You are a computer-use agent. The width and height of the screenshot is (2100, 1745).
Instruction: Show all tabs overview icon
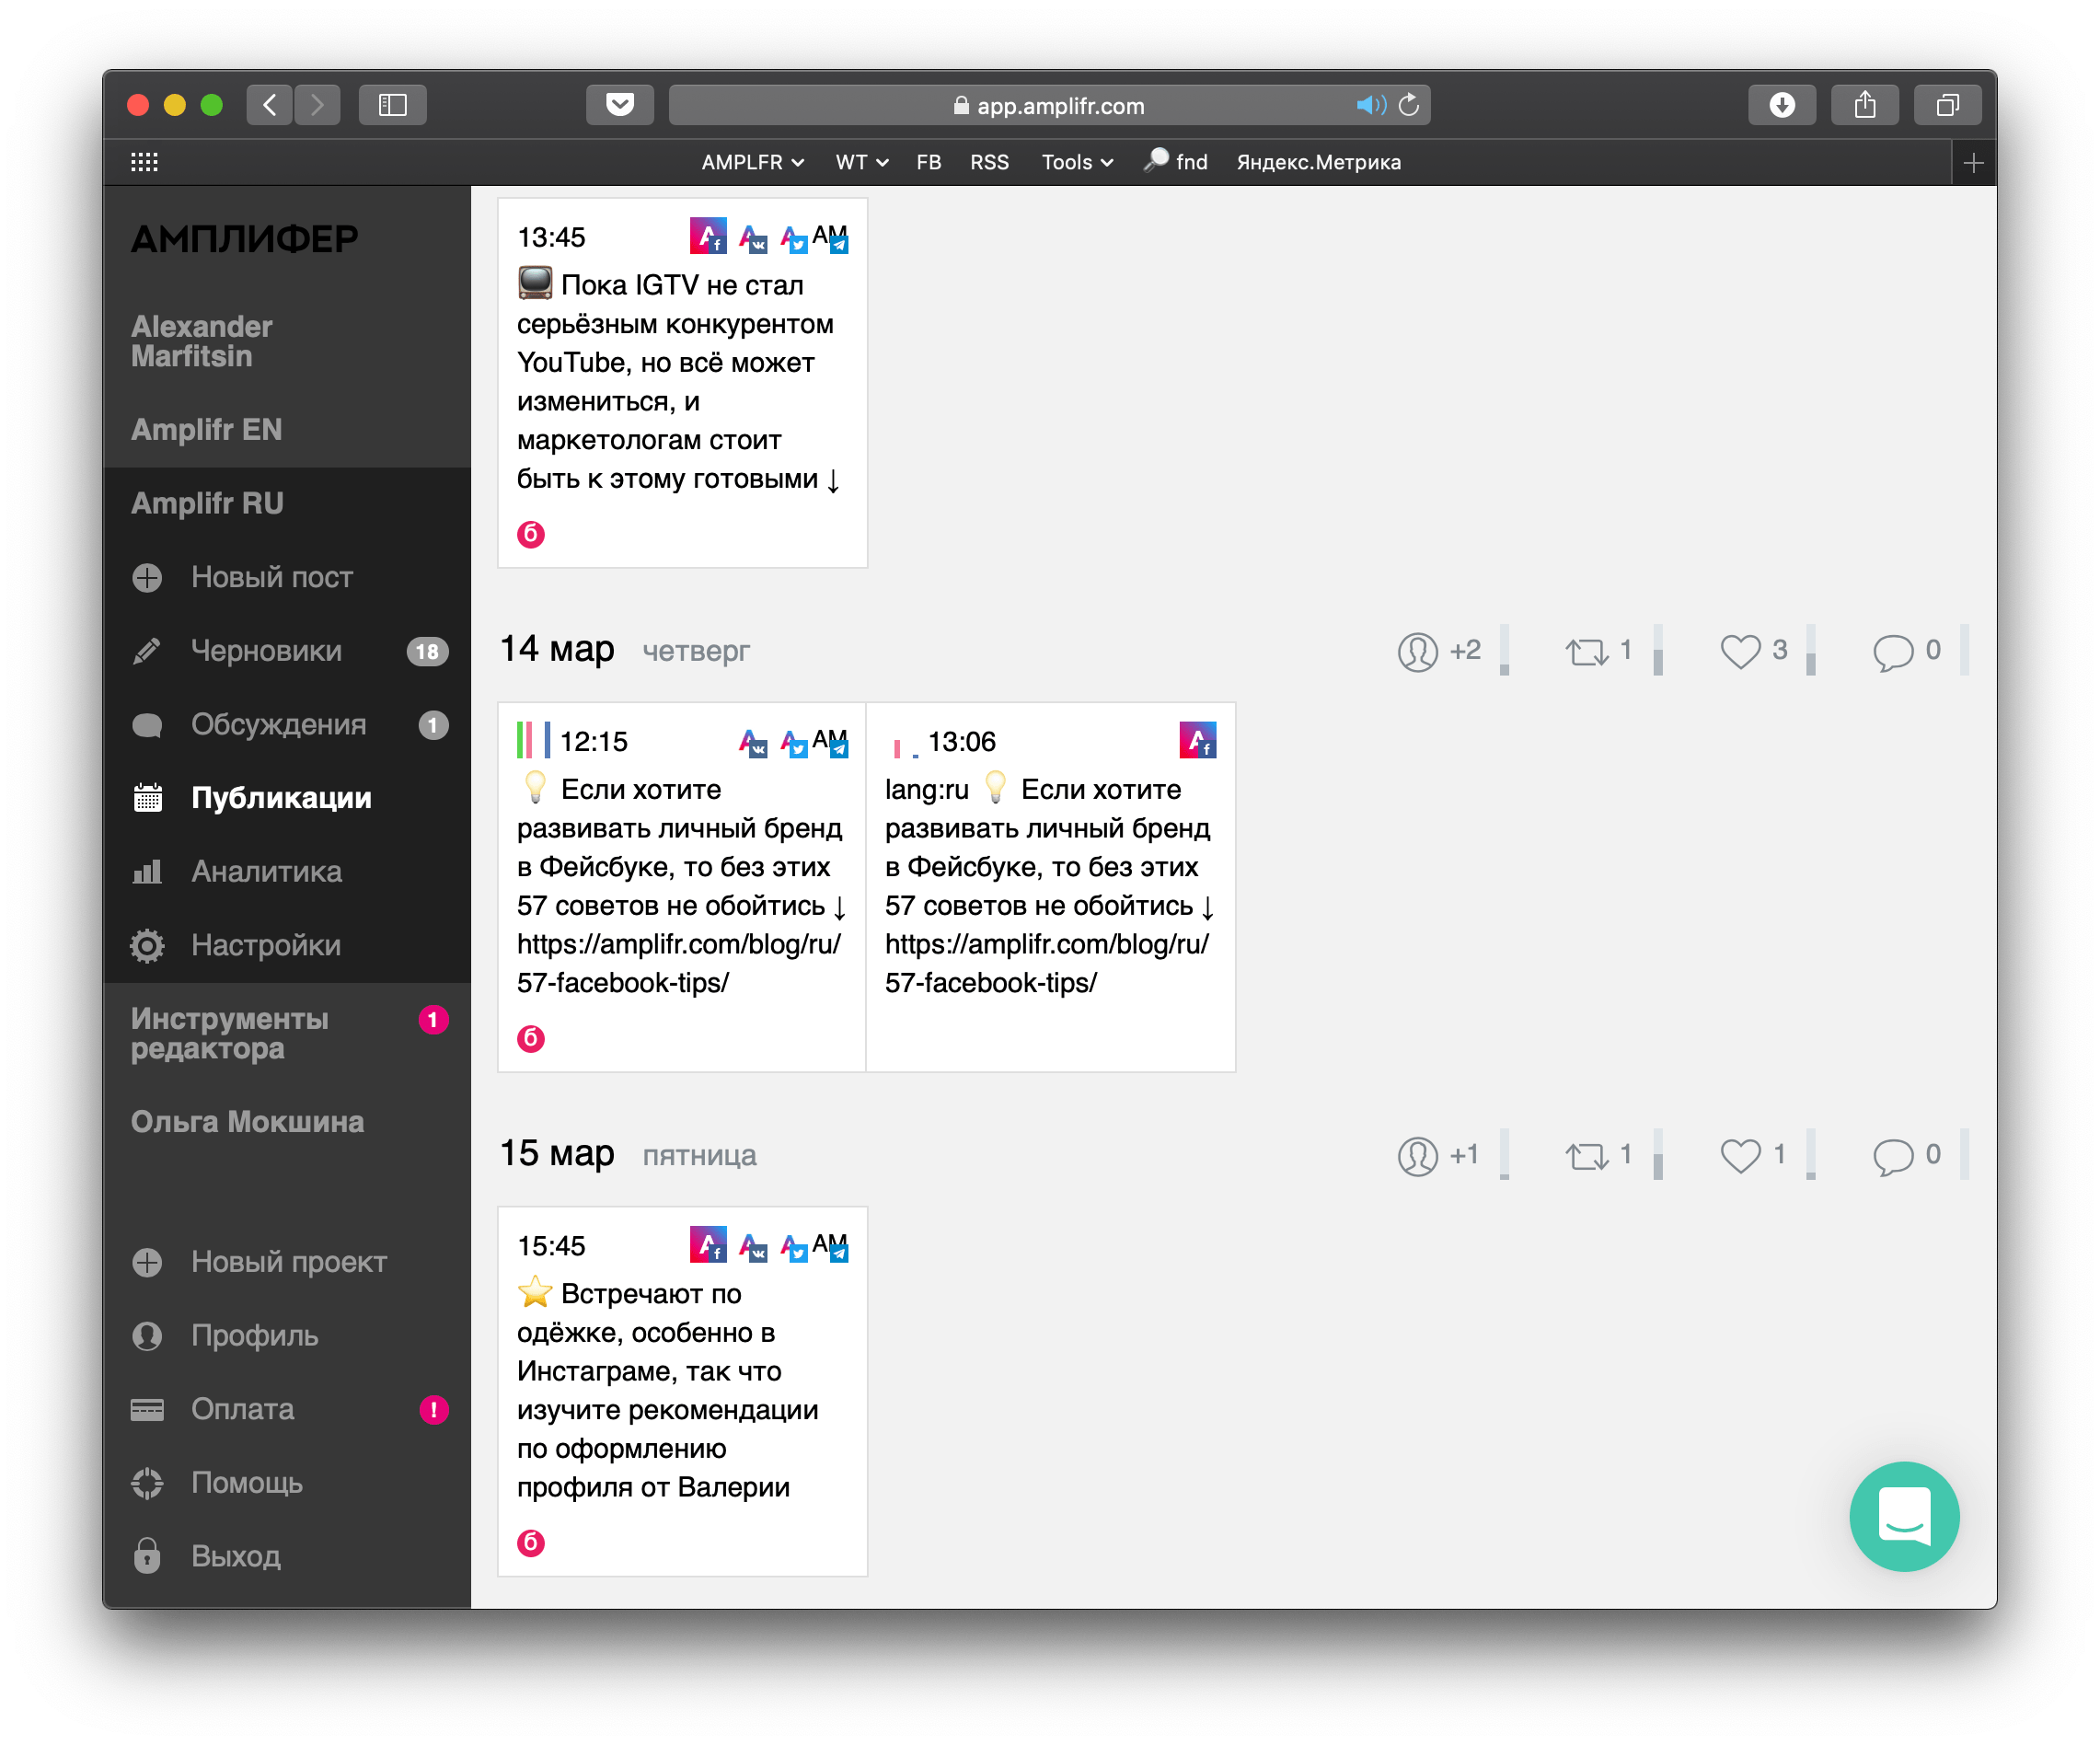coord(1948,104)
